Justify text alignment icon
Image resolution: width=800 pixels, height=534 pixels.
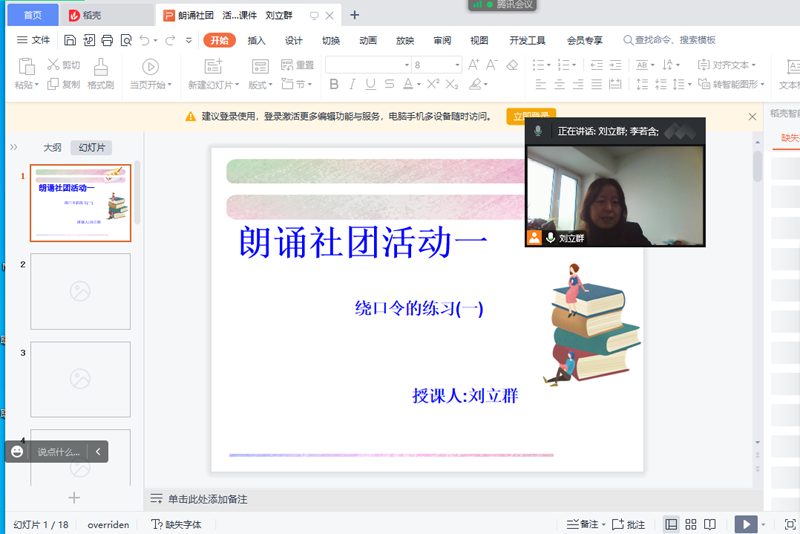(x=596, y=84)
